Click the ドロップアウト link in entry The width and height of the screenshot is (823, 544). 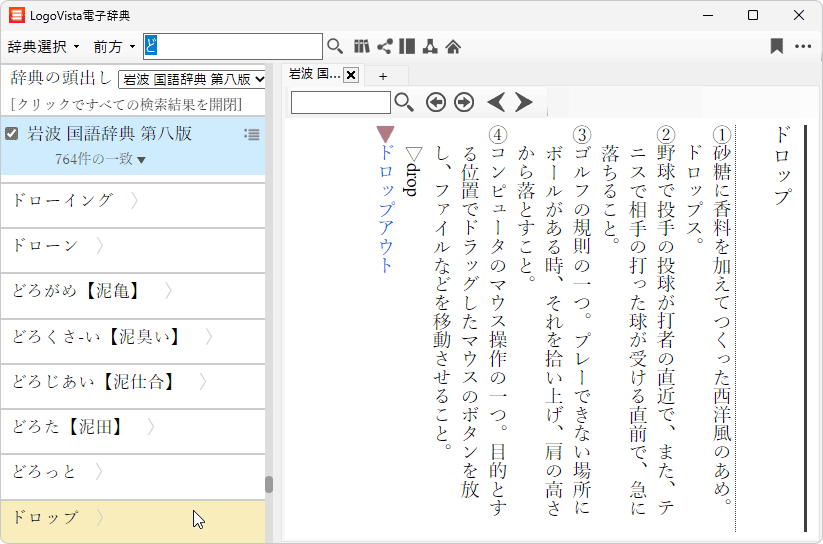tap(385, 208)
